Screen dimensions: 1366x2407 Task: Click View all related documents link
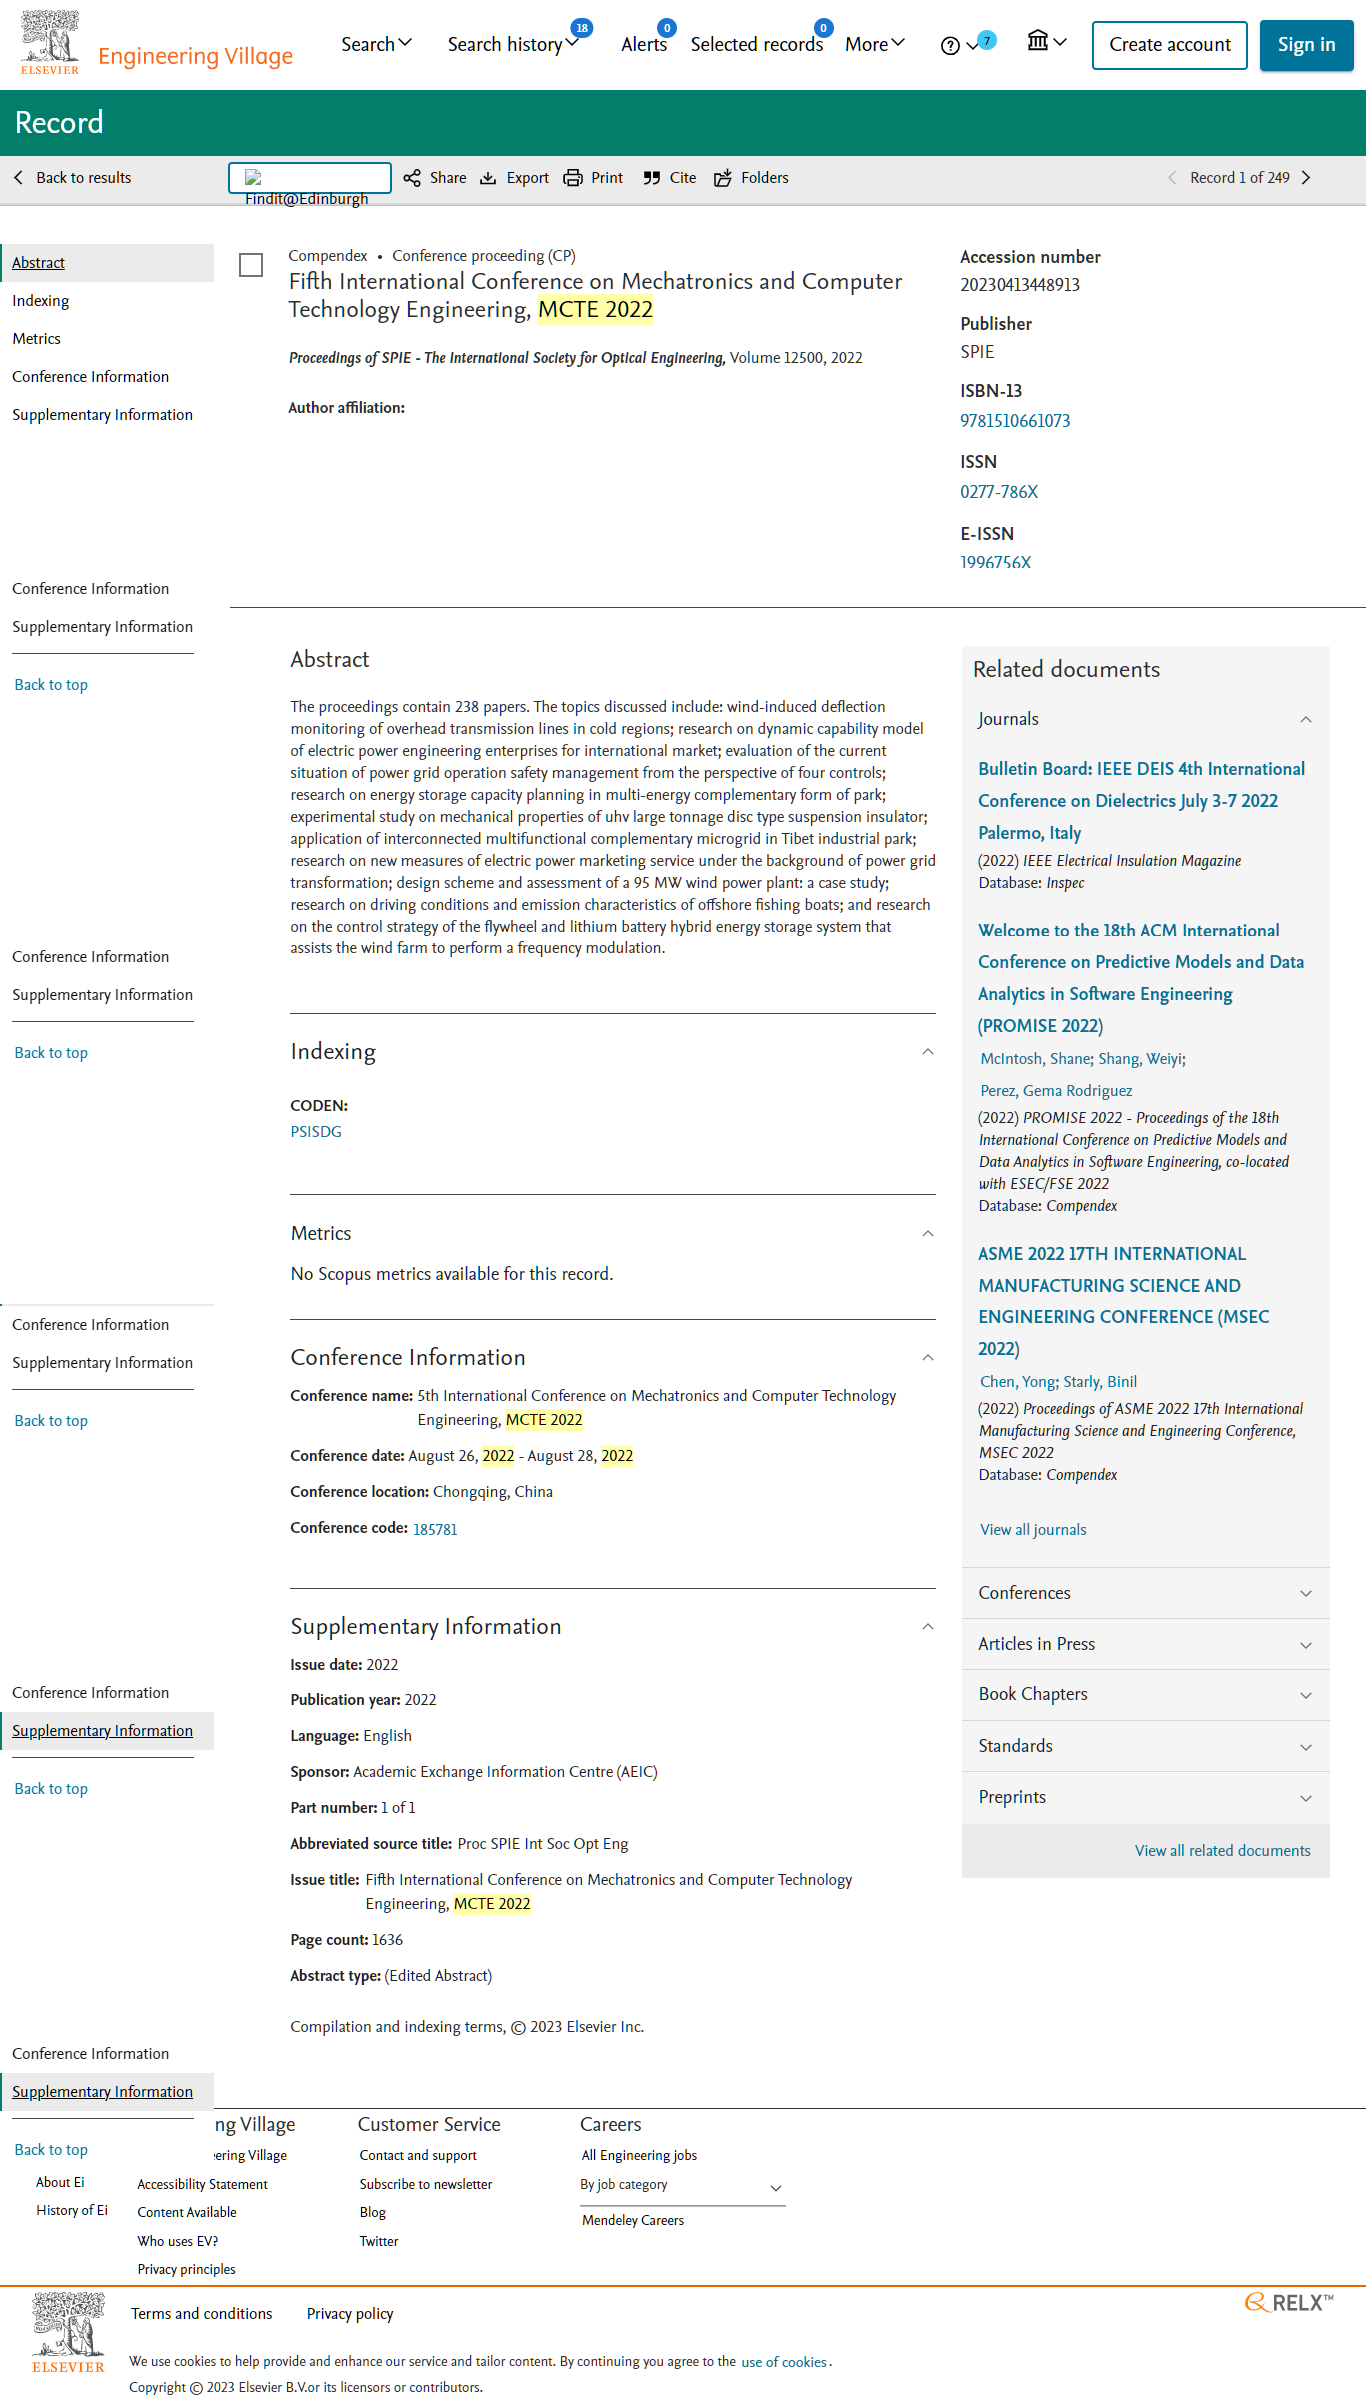[x=1222, y=1851]
